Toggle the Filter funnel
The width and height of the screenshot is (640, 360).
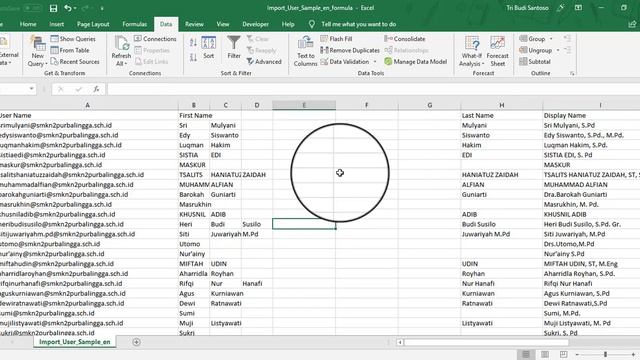coord(234,48)
